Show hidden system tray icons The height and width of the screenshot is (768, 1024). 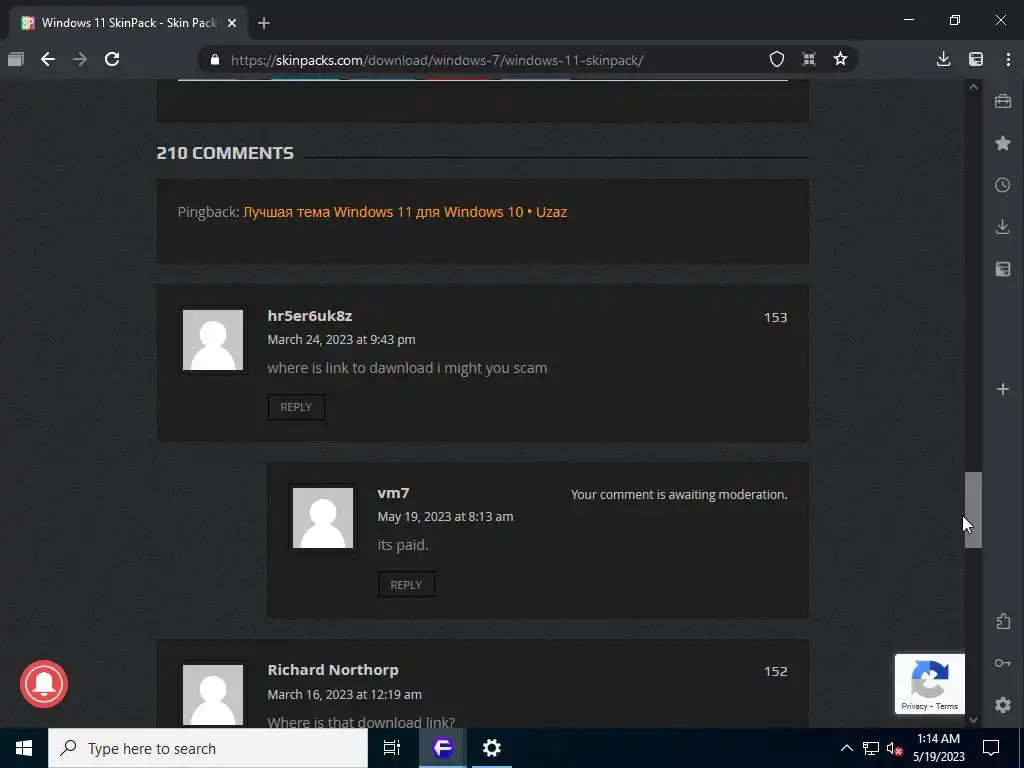point(846,748)
